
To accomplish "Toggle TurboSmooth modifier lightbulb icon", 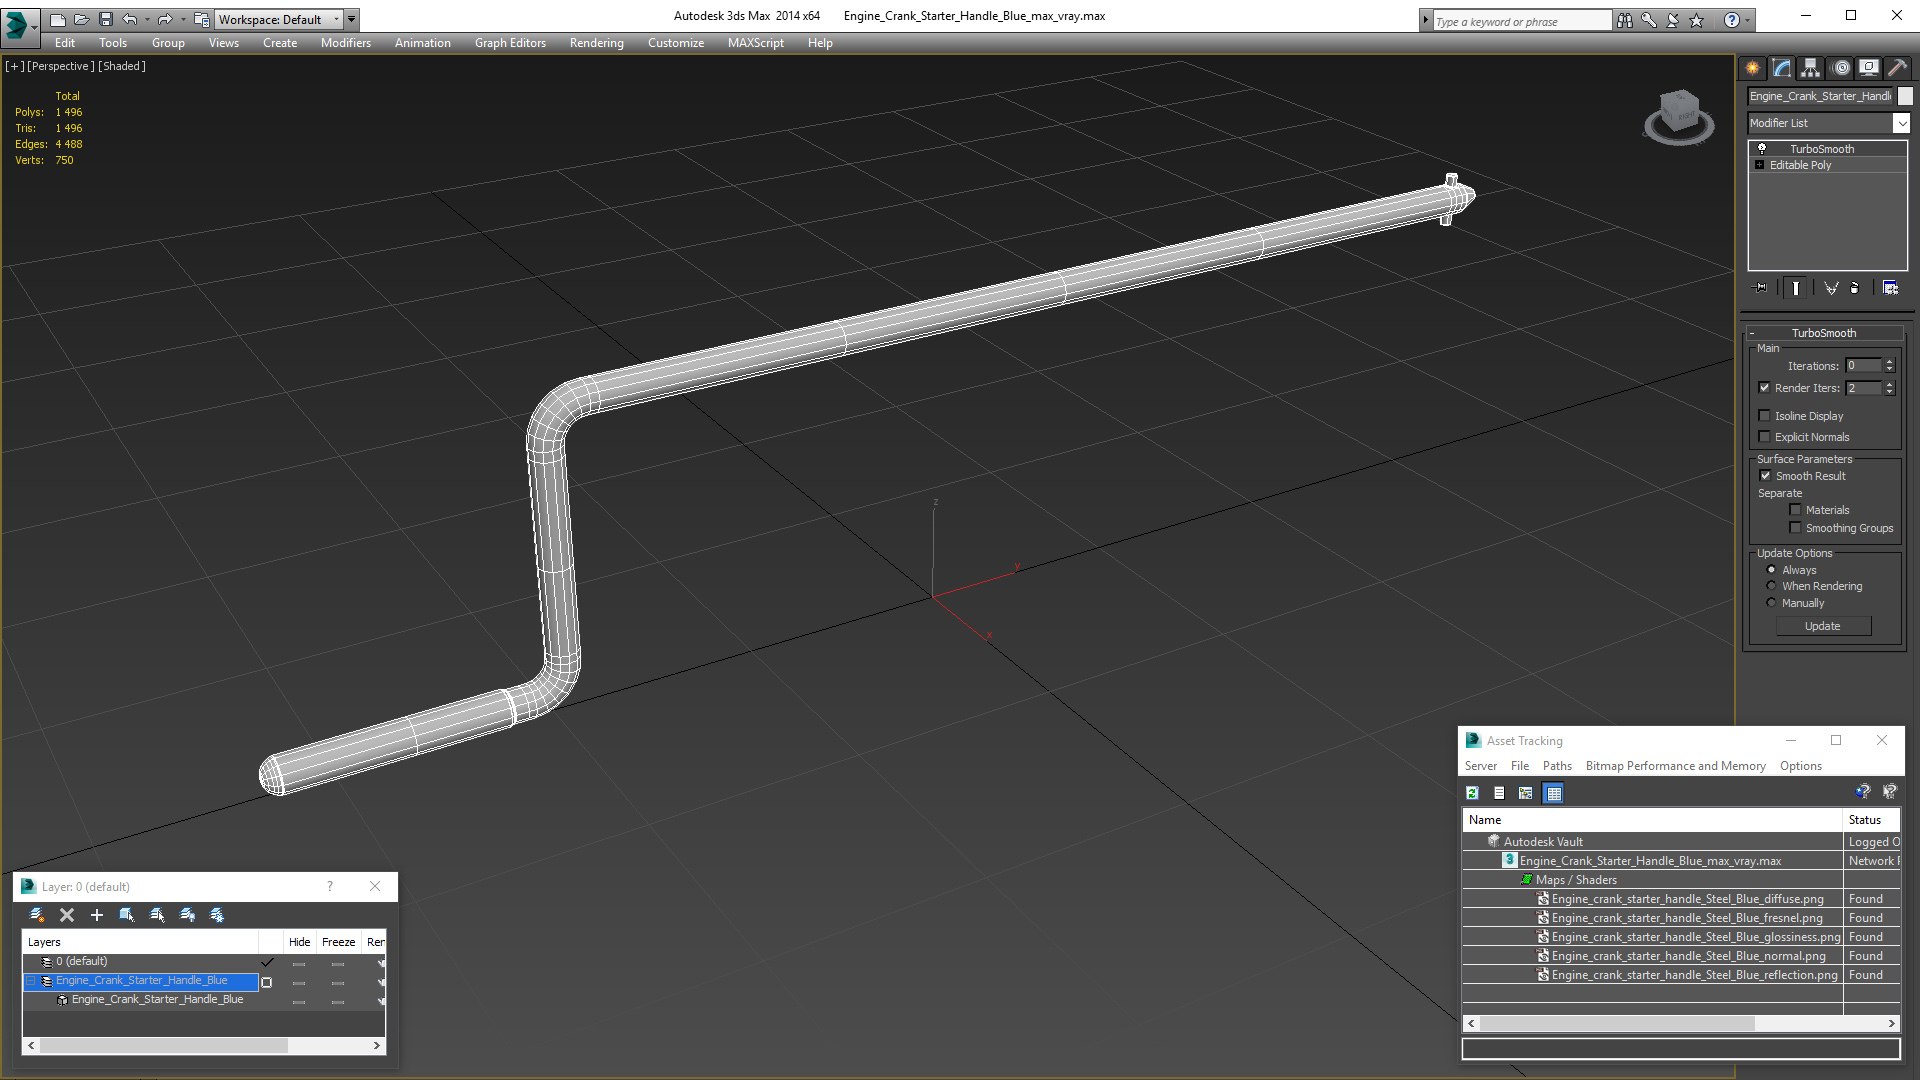I will point(1762,148).
